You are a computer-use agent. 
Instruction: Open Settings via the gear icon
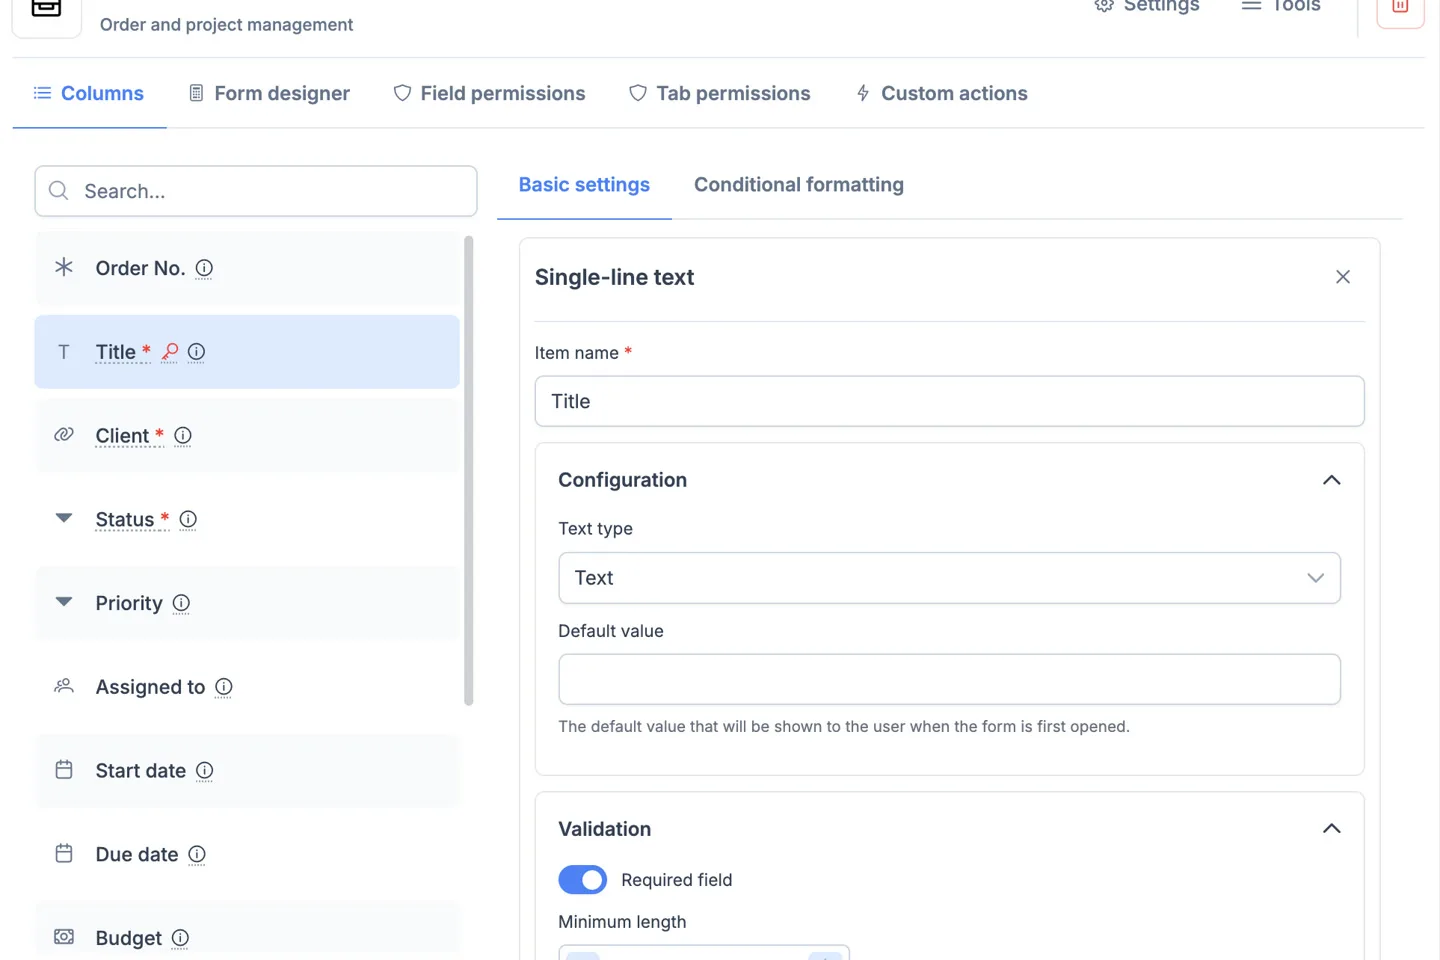pyautogui.click(x=1104, y=6)
